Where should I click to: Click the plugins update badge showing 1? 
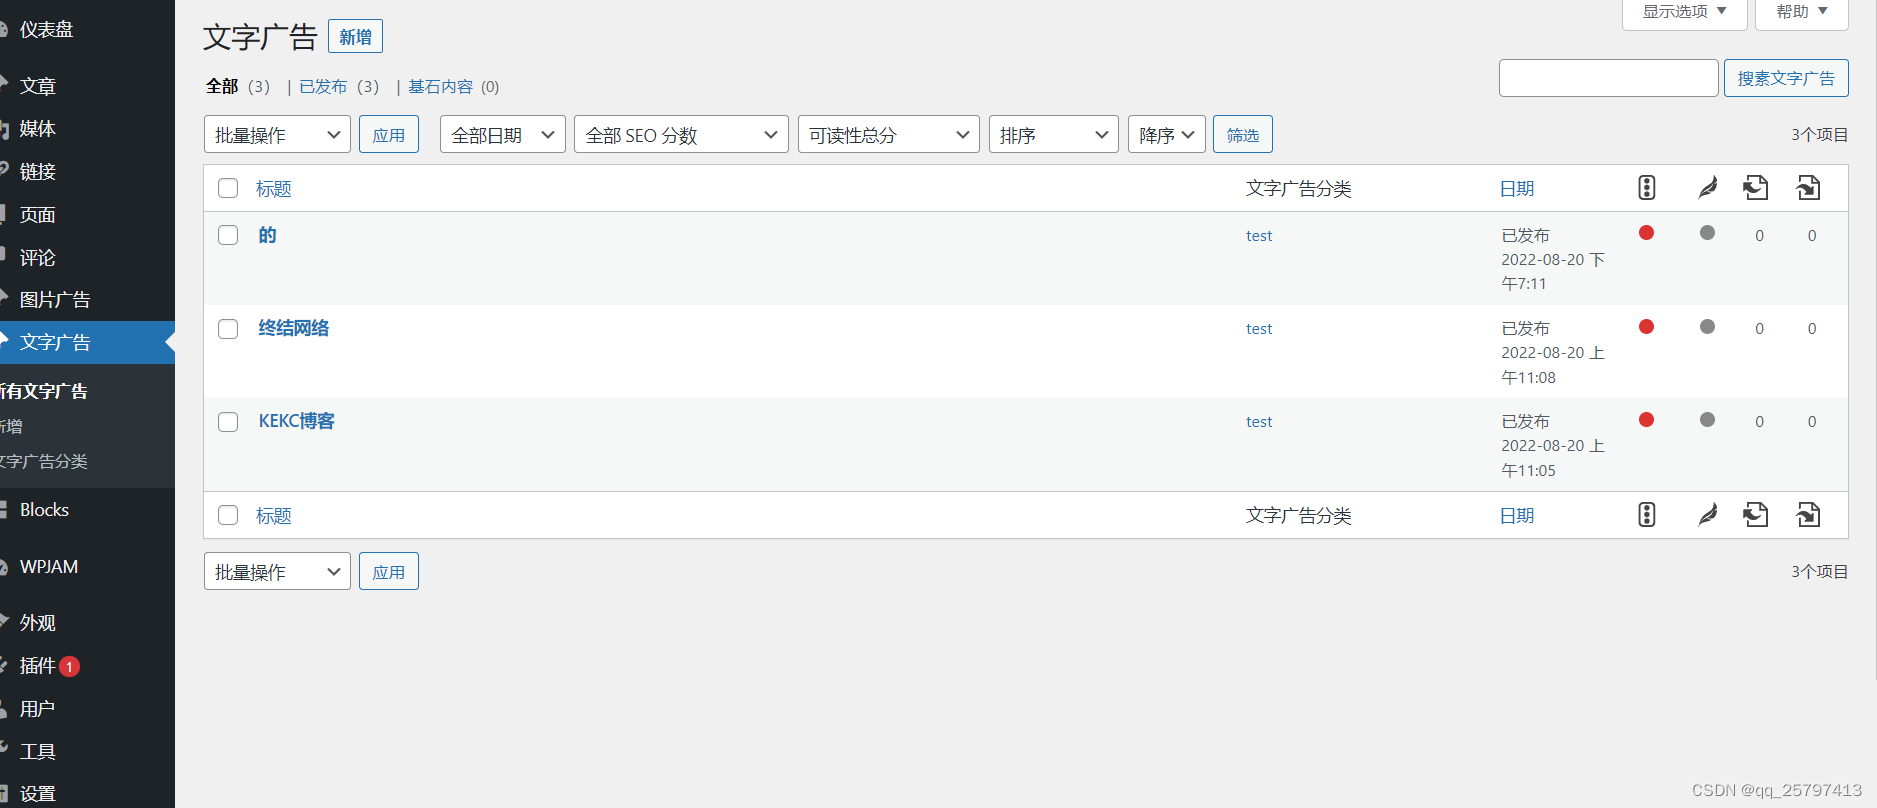click(69, 666)
